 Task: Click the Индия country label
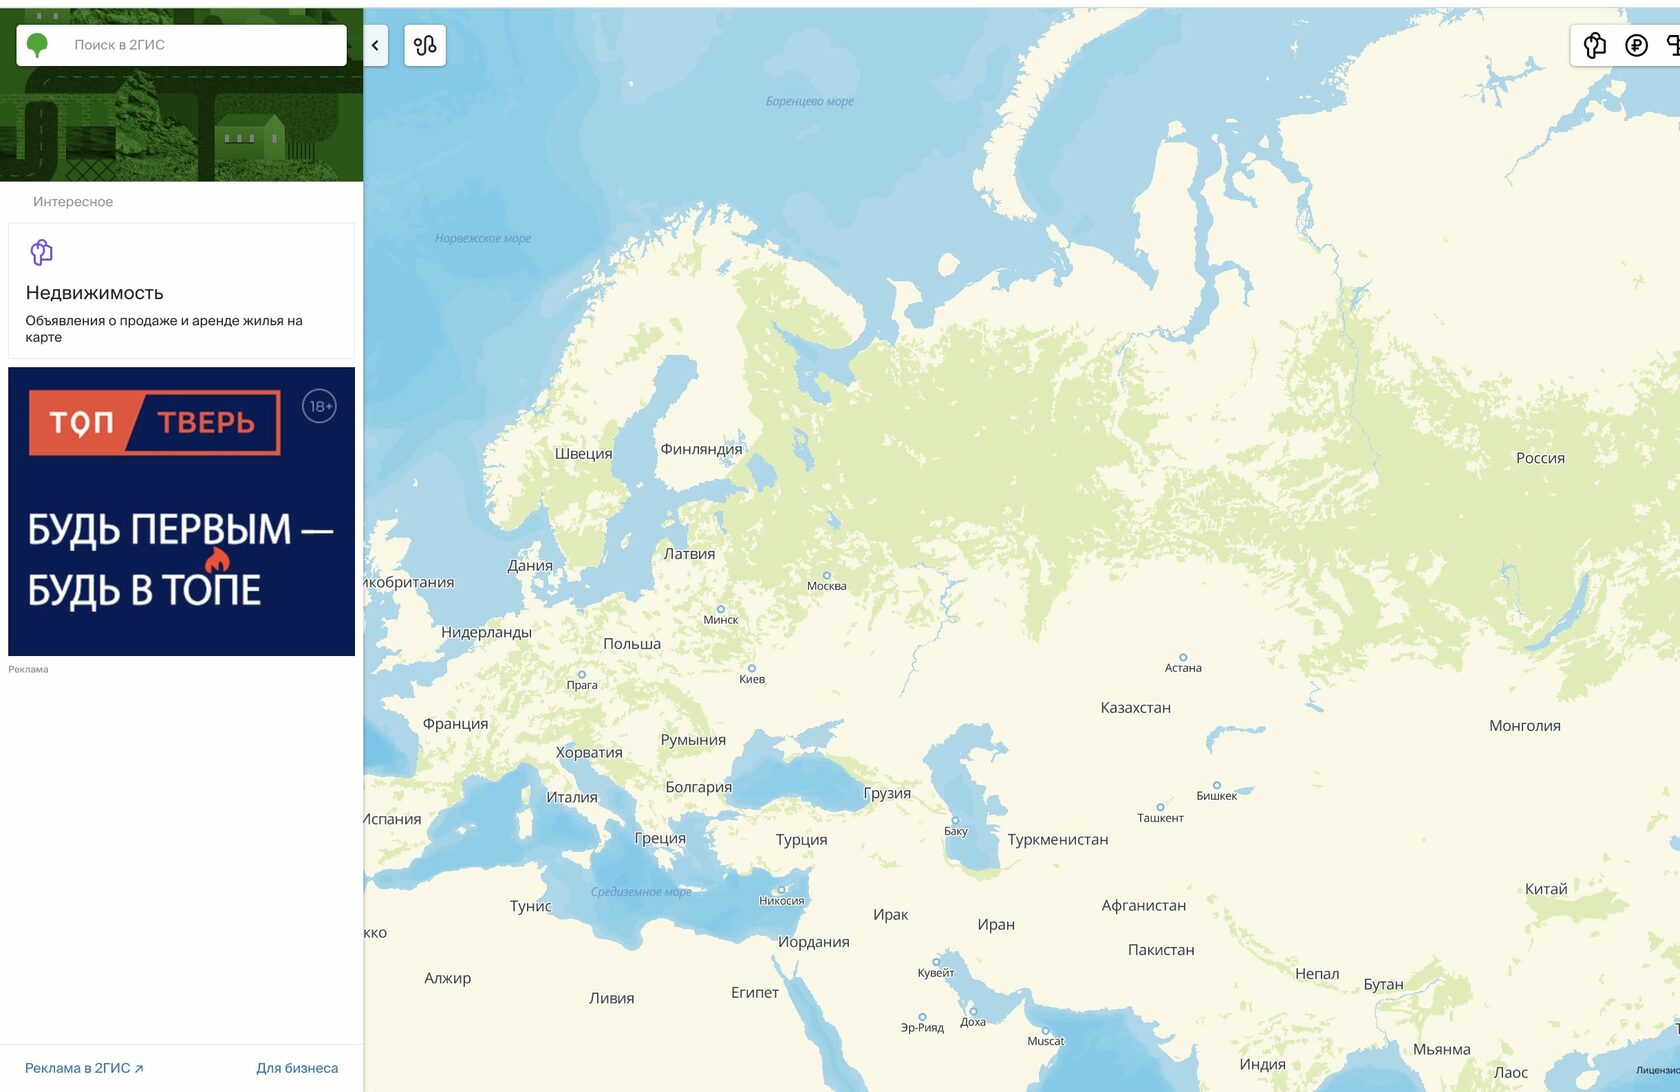[1262, 1064]
